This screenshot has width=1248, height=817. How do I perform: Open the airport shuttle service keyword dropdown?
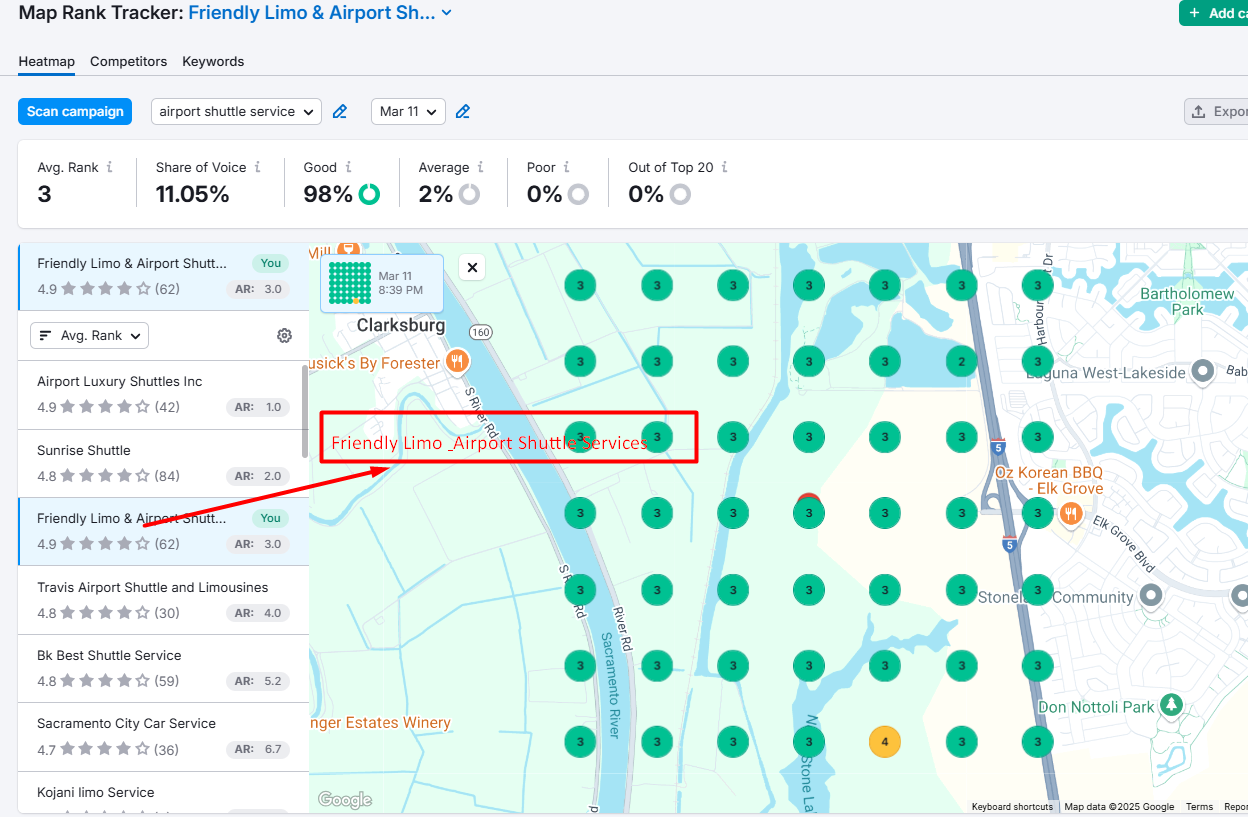tap(236, 112)
